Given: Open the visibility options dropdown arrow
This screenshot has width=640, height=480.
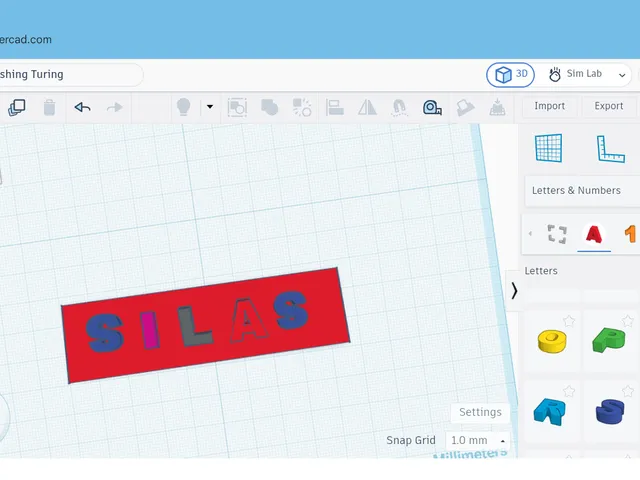Looking at the screenshot, I should 210,107.
